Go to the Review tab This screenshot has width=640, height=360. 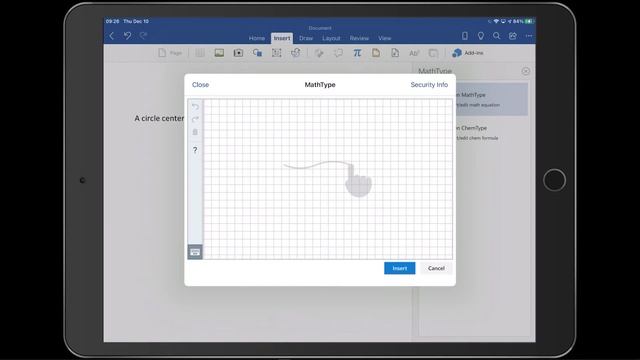pos(359,38)
